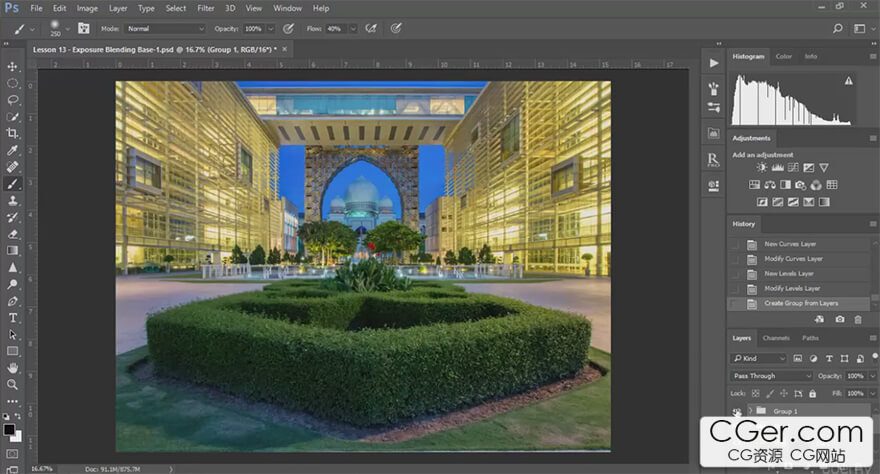Open the tool preset picker arrow

point(32,29)
